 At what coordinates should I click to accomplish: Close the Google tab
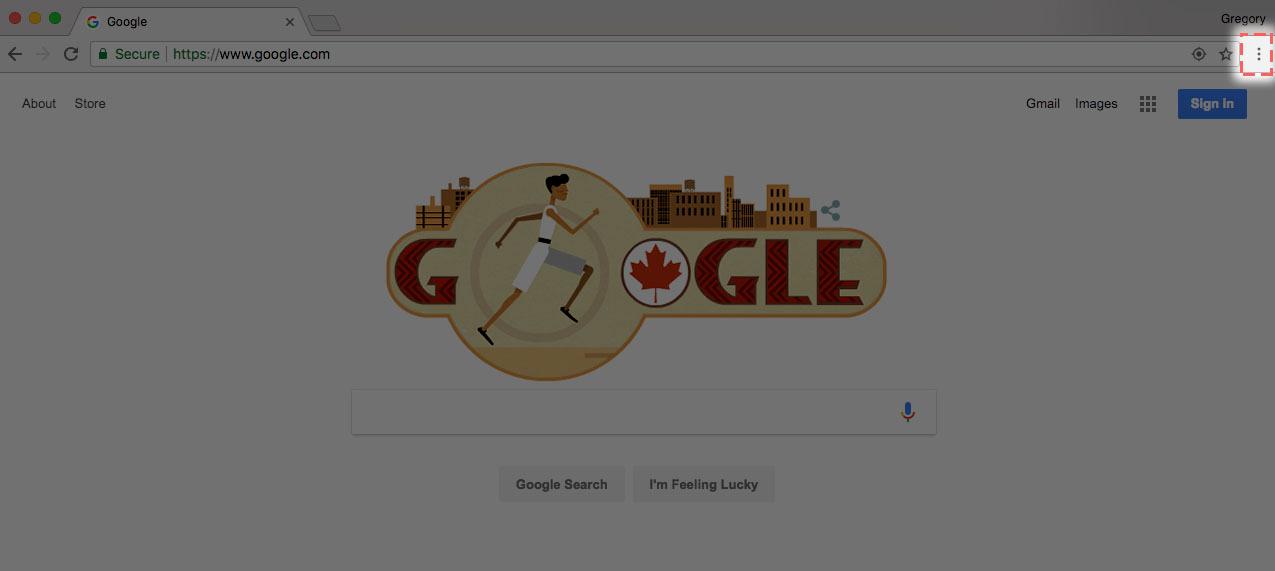pos(290,21)
